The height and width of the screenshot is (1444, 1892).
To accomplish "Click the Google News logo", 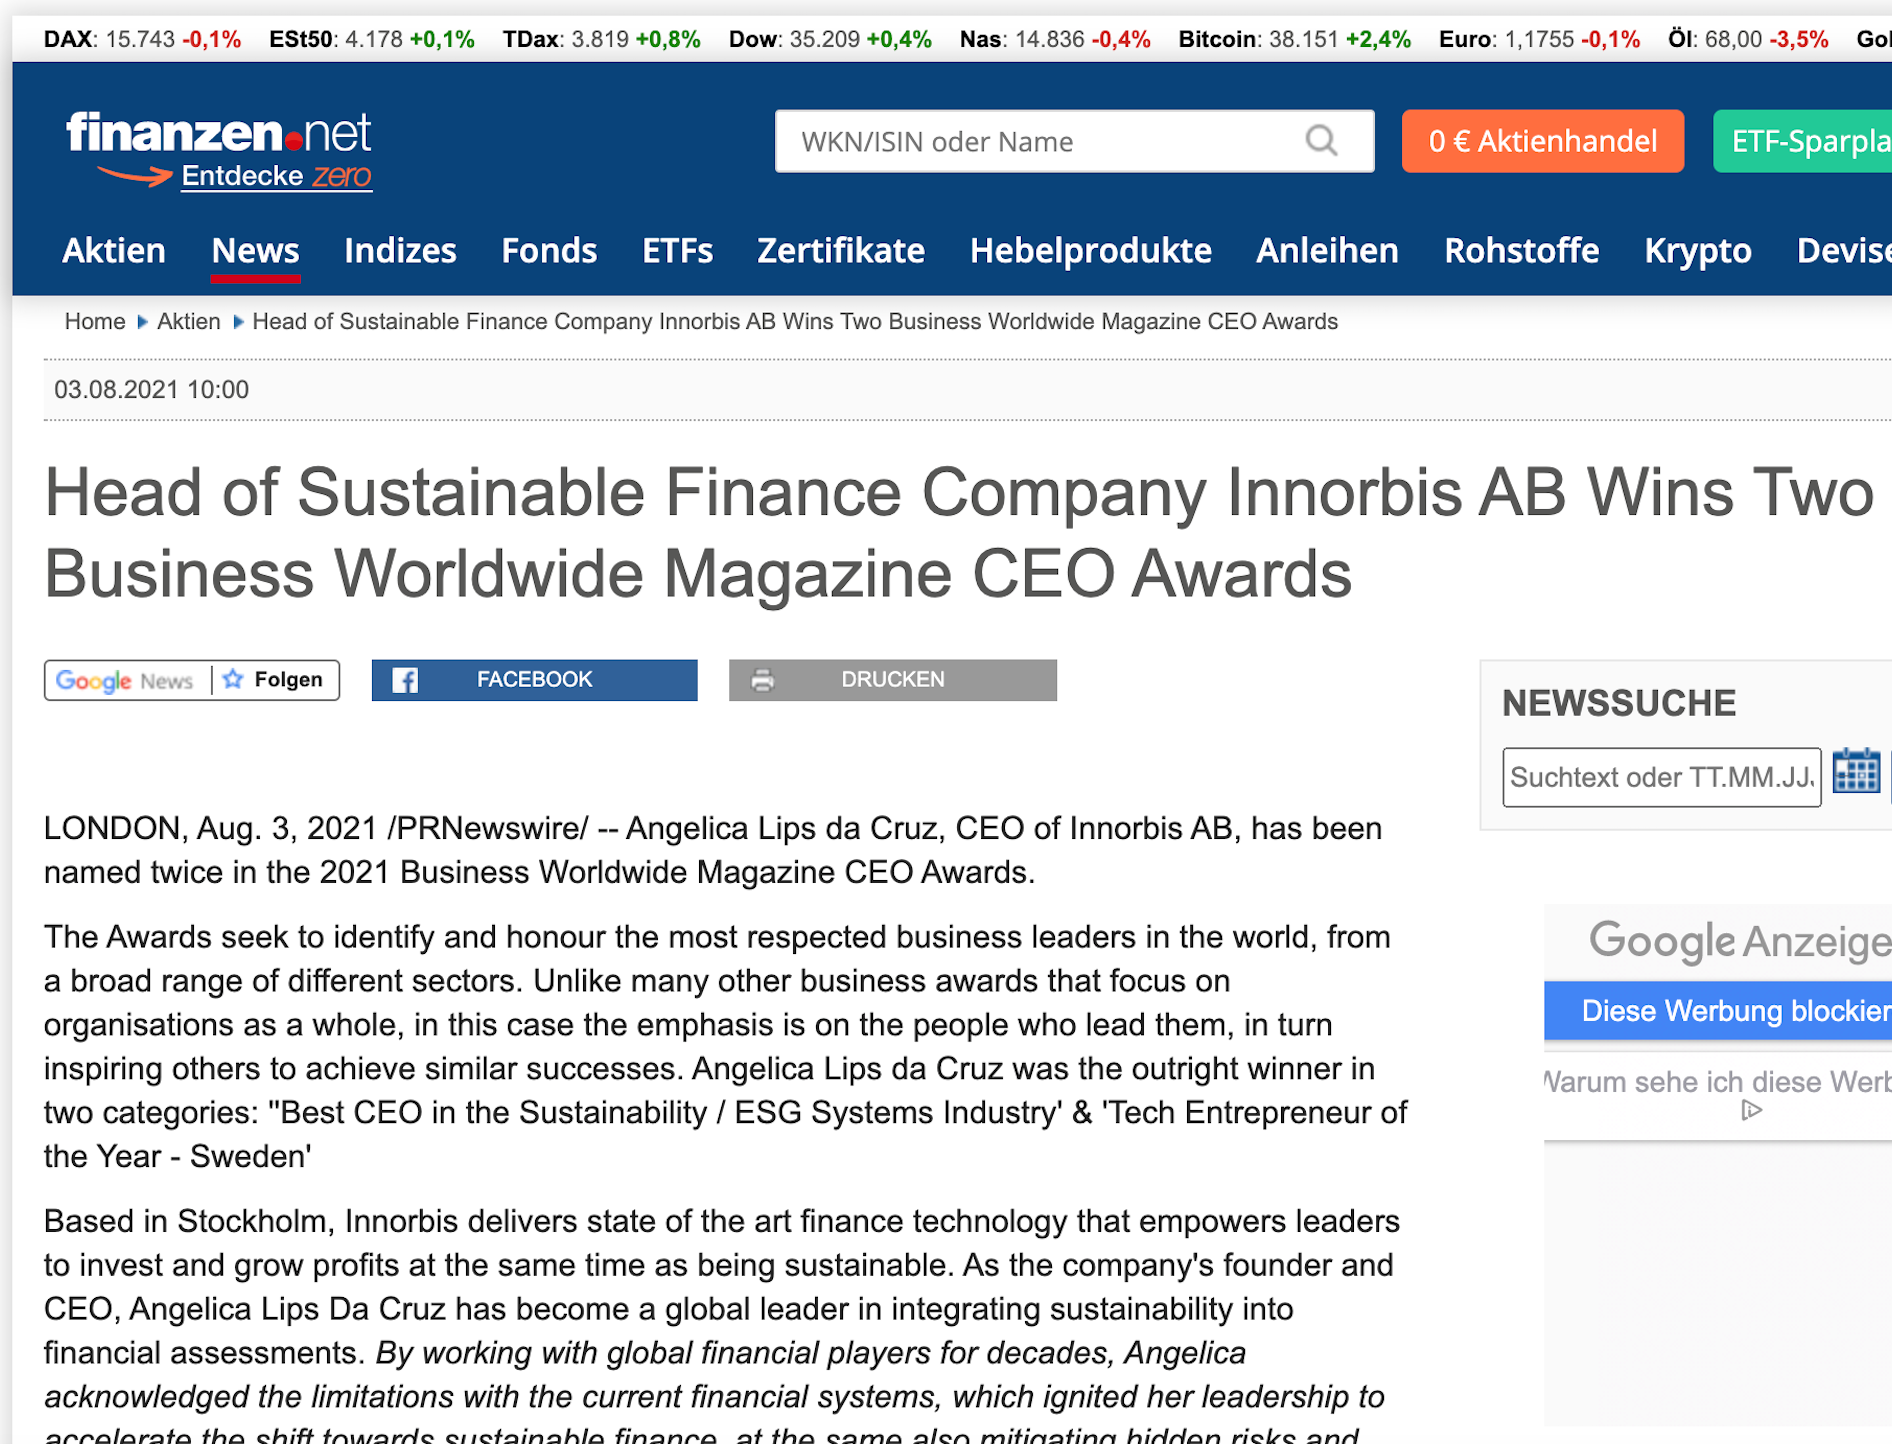I will [x=124, y=680].
